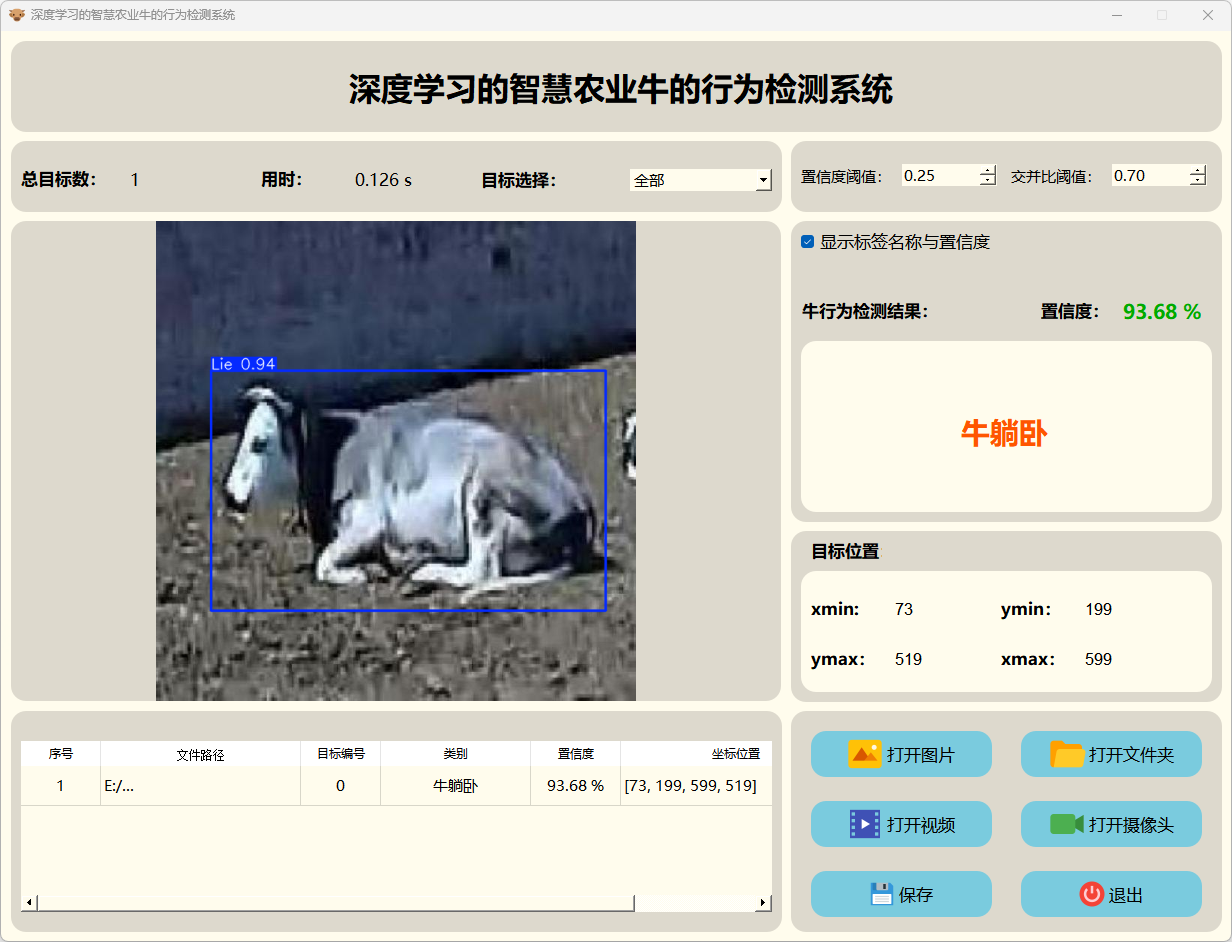The width and height of the screenshot is (1232, 942).
Task: Click the ymin value 199
Action: click(x=1098, y=609)
